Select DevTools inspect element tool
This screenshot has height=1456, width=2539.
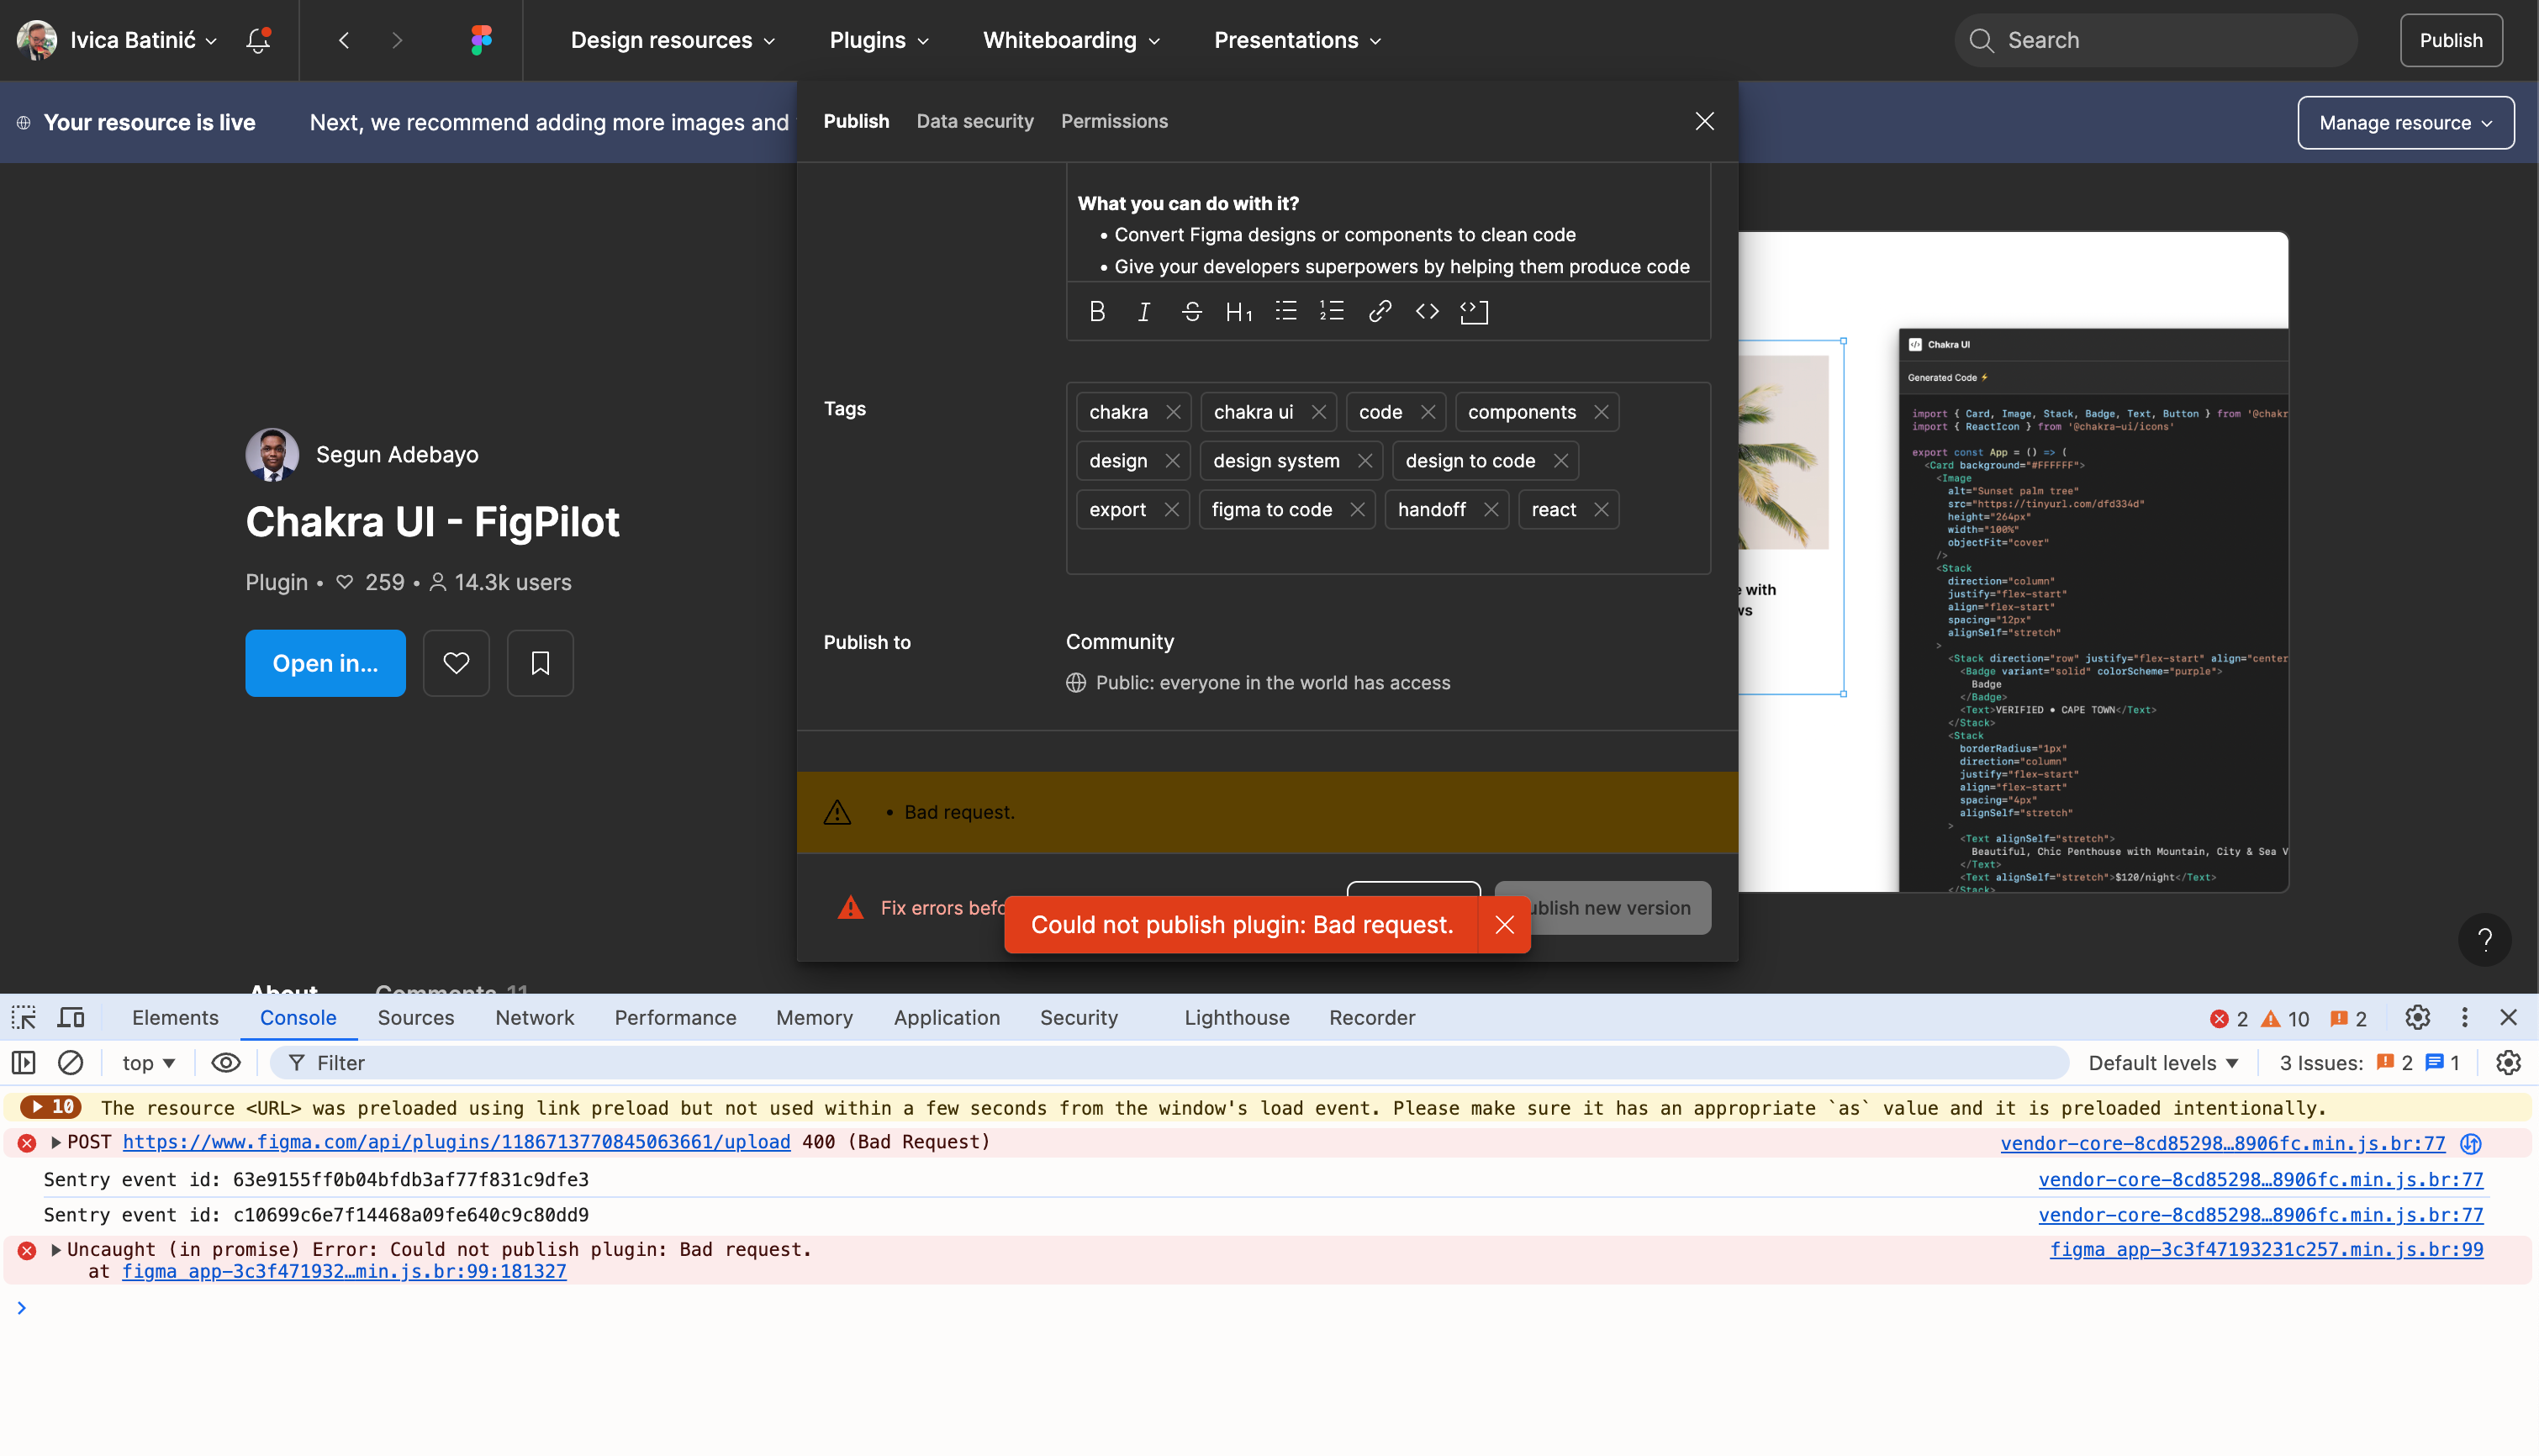click(x=24, y=1018)
